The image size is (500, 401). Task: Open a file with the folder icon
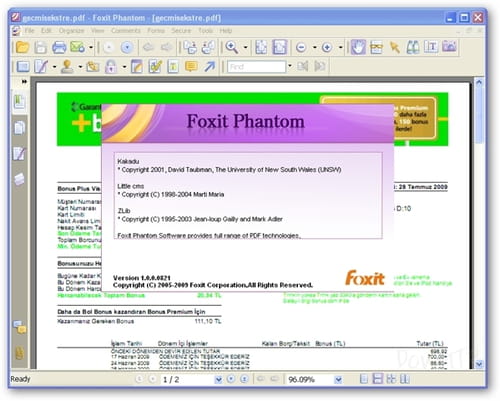tap(22, 47)
